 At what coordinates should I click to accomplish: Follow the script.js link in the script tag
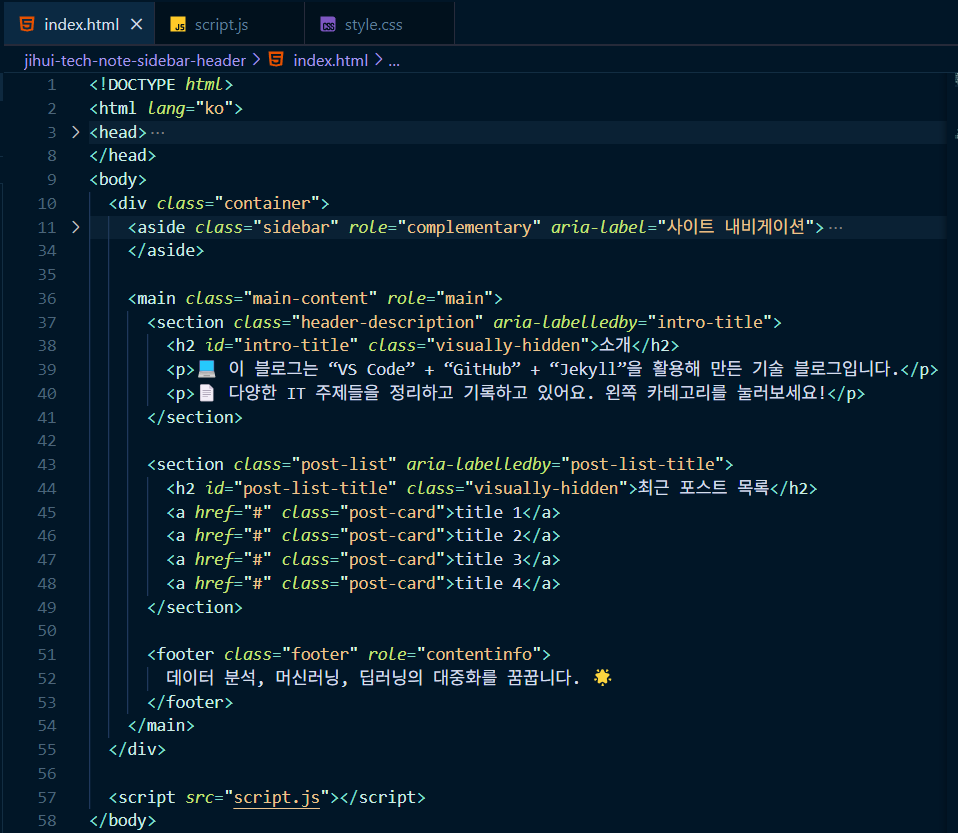coord(277,798)
